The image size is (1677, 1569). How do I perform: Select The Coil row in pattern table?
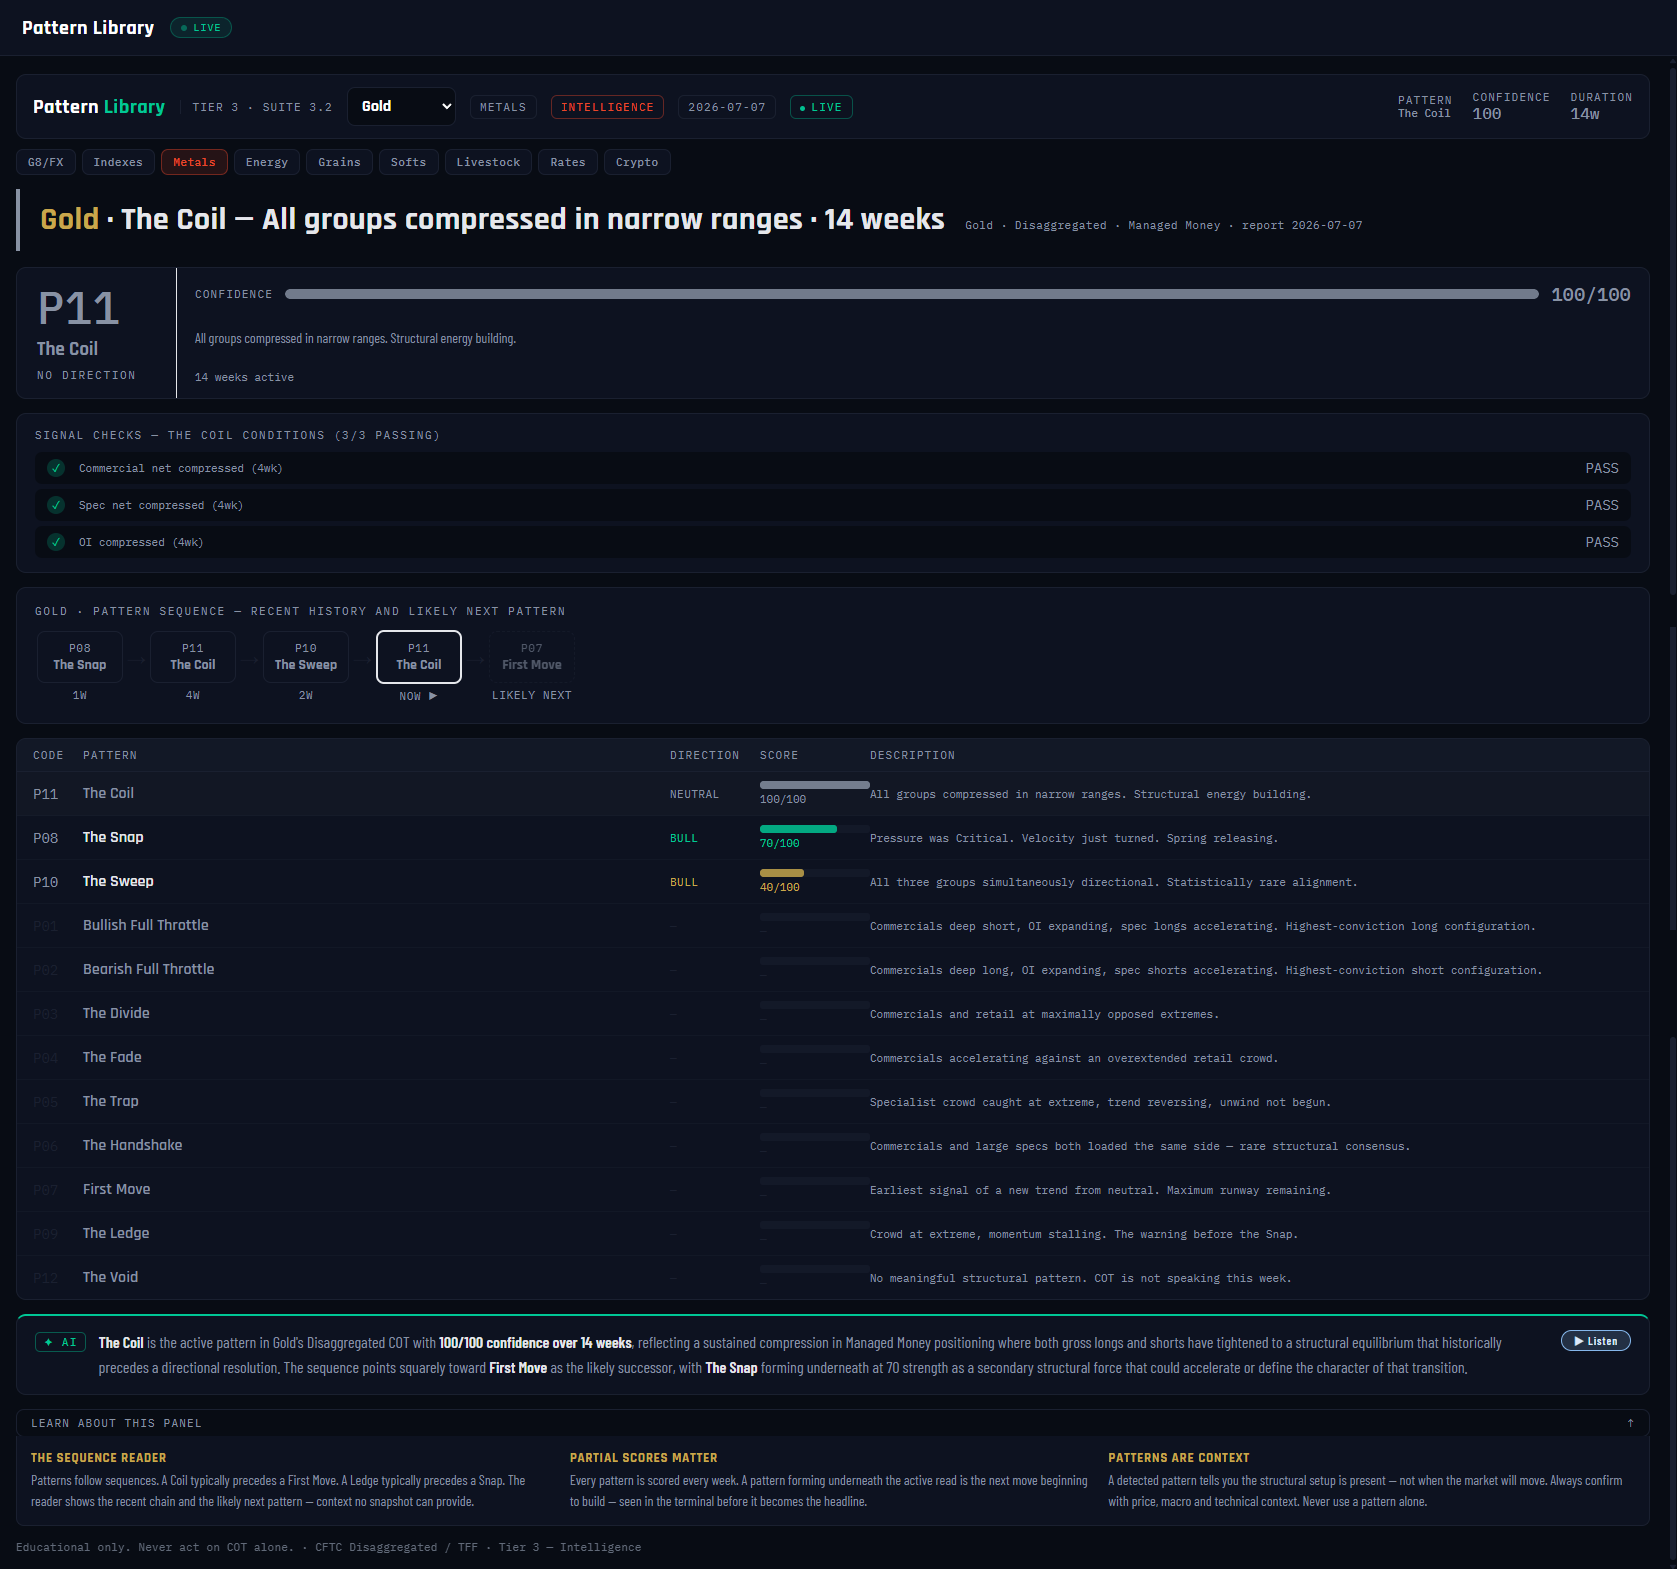(833, 794)
